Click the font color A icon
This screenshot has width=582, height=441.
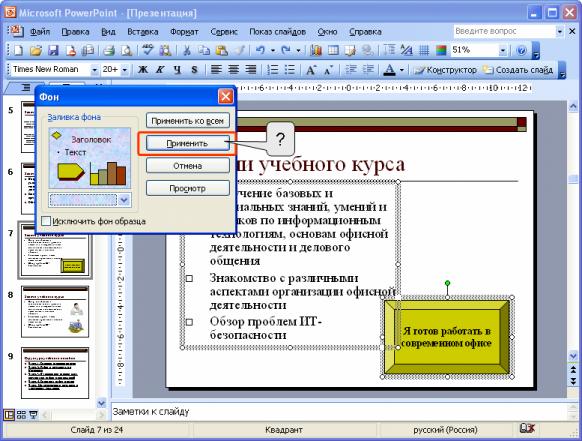click(389, 69)
